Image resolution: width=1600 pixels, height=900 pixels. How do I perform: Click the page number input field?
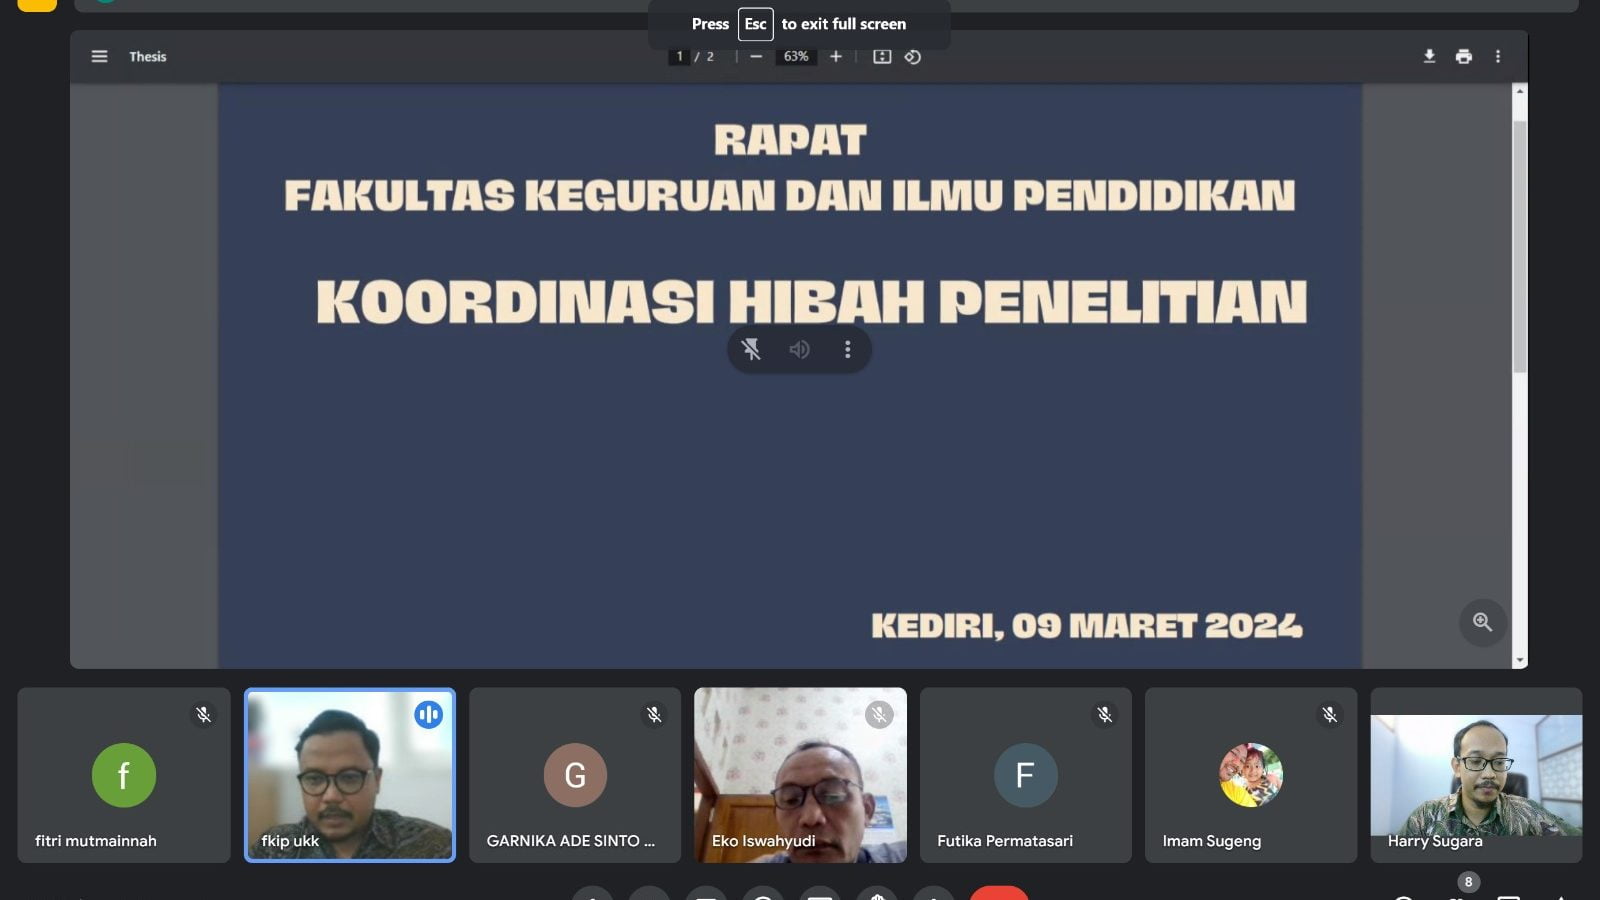[x=680, y=57]
